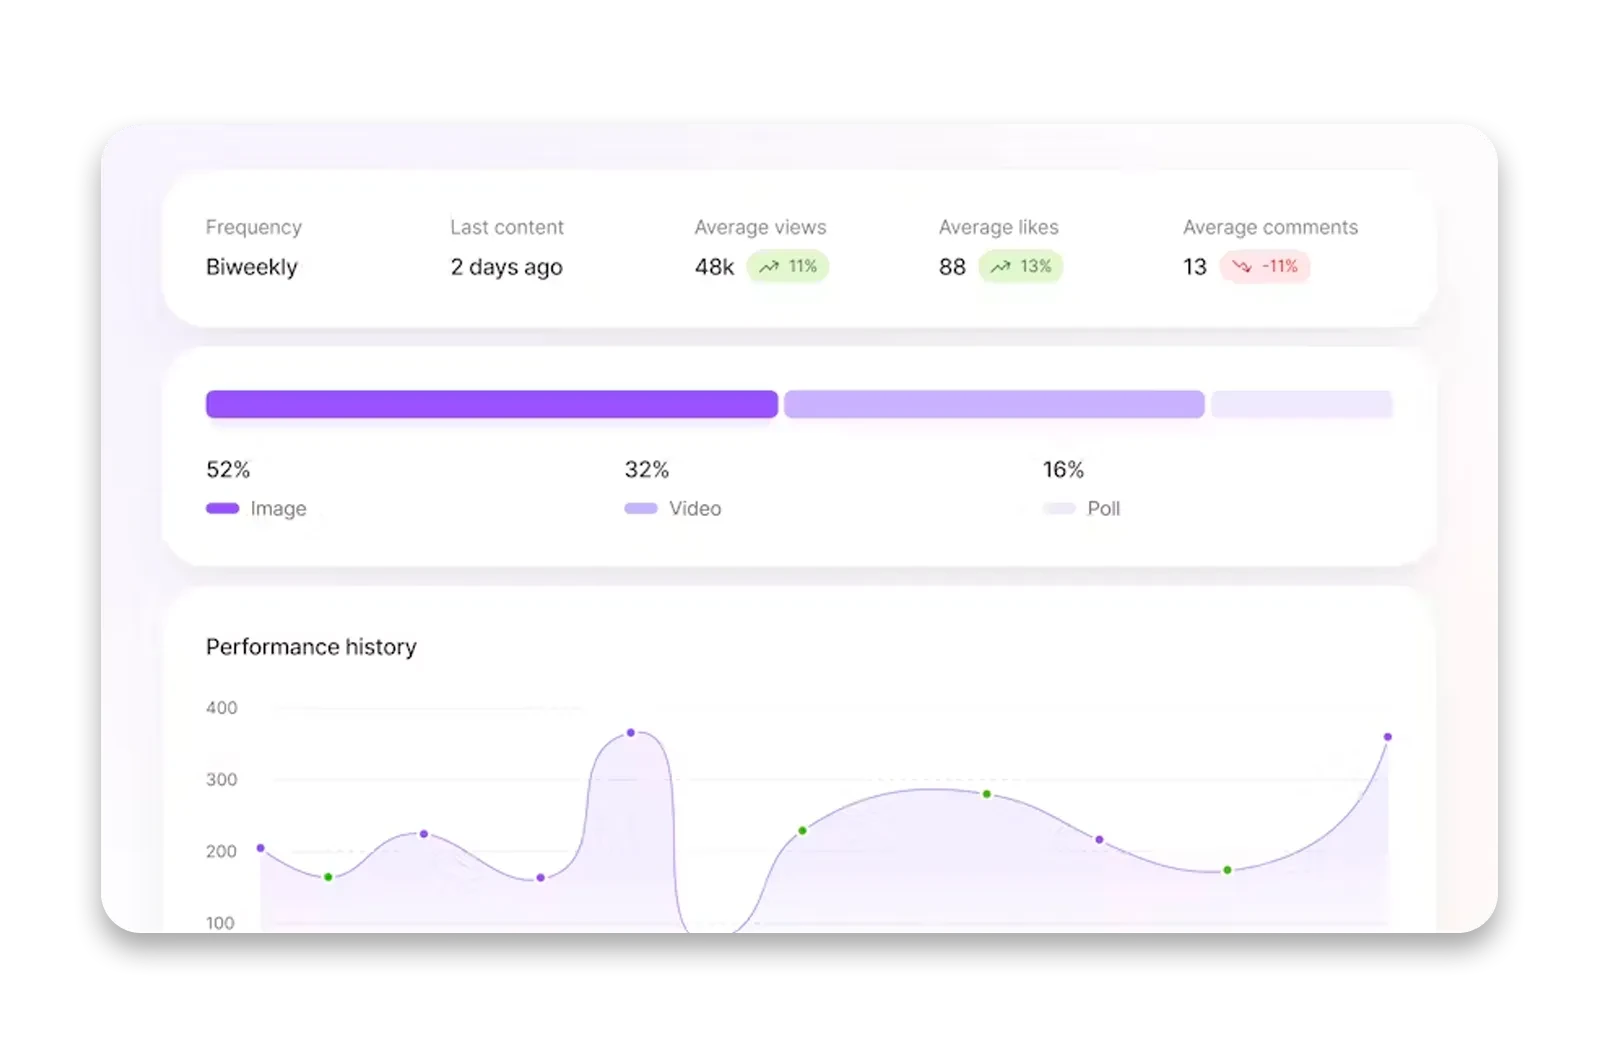Image resolution: width=1601 pixels, height=1057 pixels.
Task: Click the Average views label
Action: tap(761, 228)
